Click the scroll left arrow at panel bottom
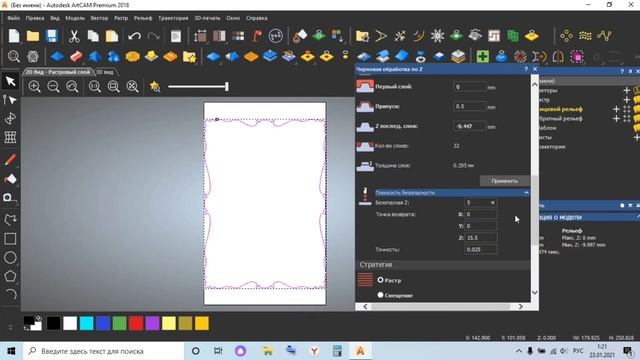This screenshot has height=360, width=640. point(365,306)
